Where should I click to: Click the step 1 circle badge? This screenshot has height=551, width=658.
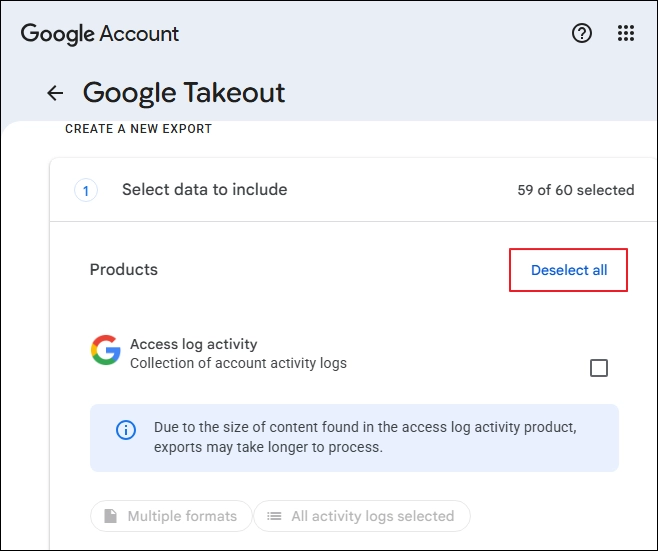point(86,191)
